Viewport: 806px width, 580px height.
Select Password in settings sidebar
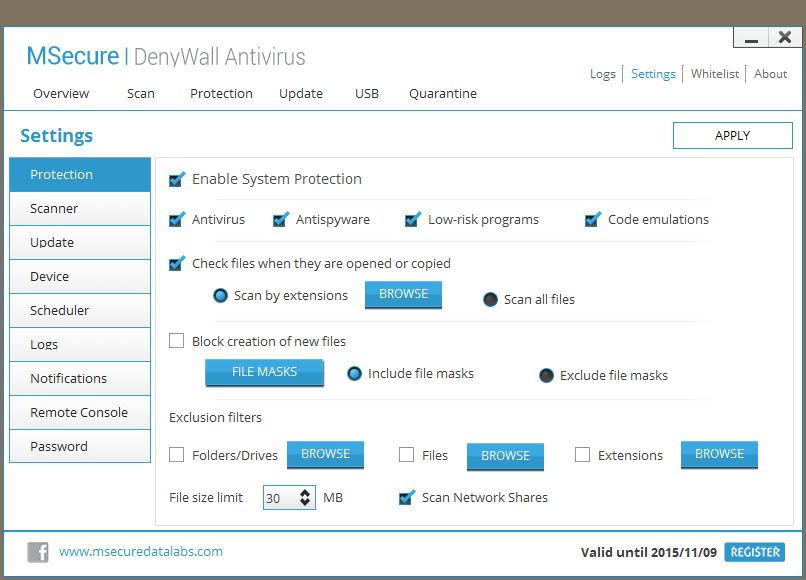[80, 446]
